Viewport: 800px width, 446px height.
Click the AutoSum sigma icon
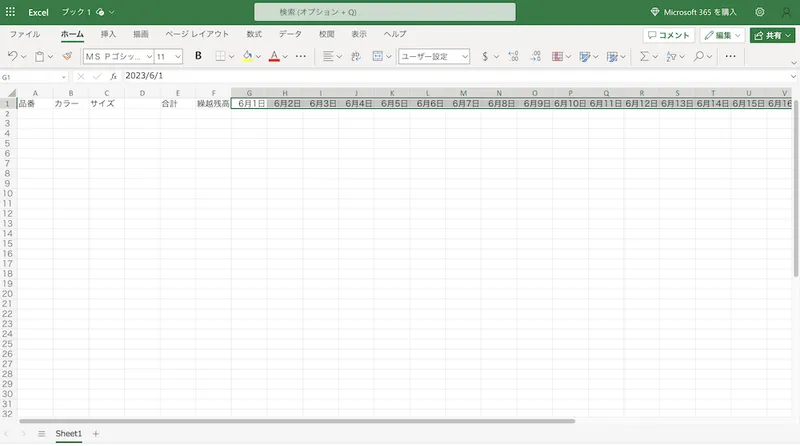[x=644, y=56]
